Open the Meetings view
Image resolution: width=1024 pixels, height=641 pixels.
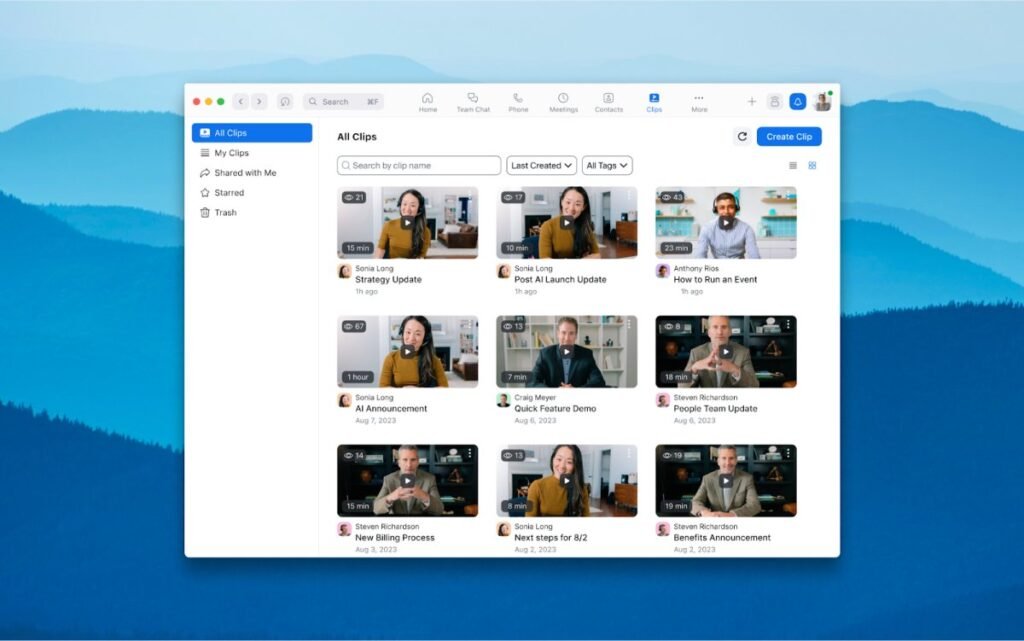coord(563,101)
